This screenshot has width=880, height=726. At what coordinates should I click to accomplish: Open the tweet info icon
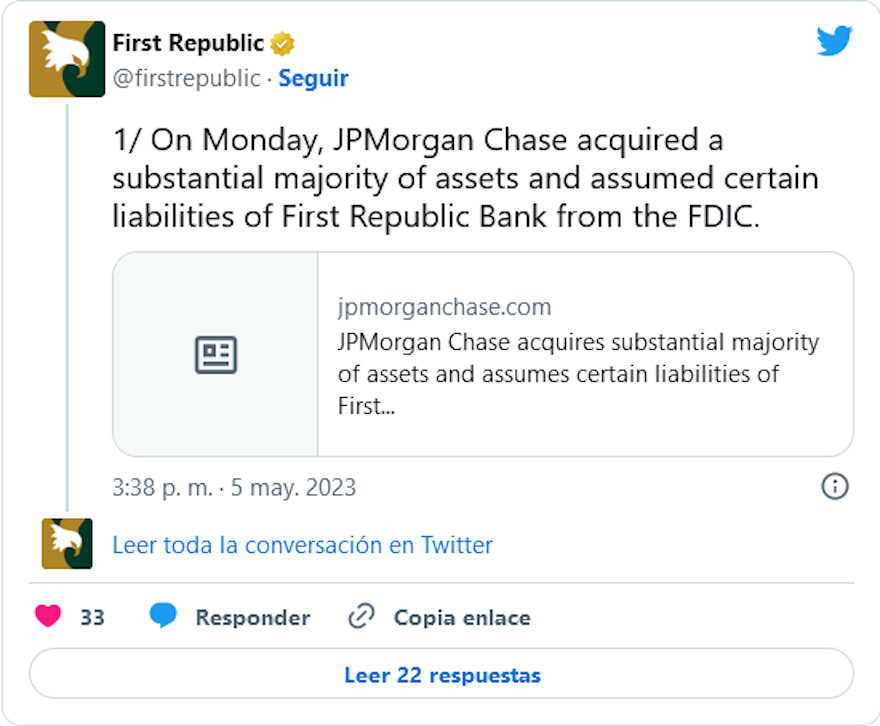tap(834, 487)
